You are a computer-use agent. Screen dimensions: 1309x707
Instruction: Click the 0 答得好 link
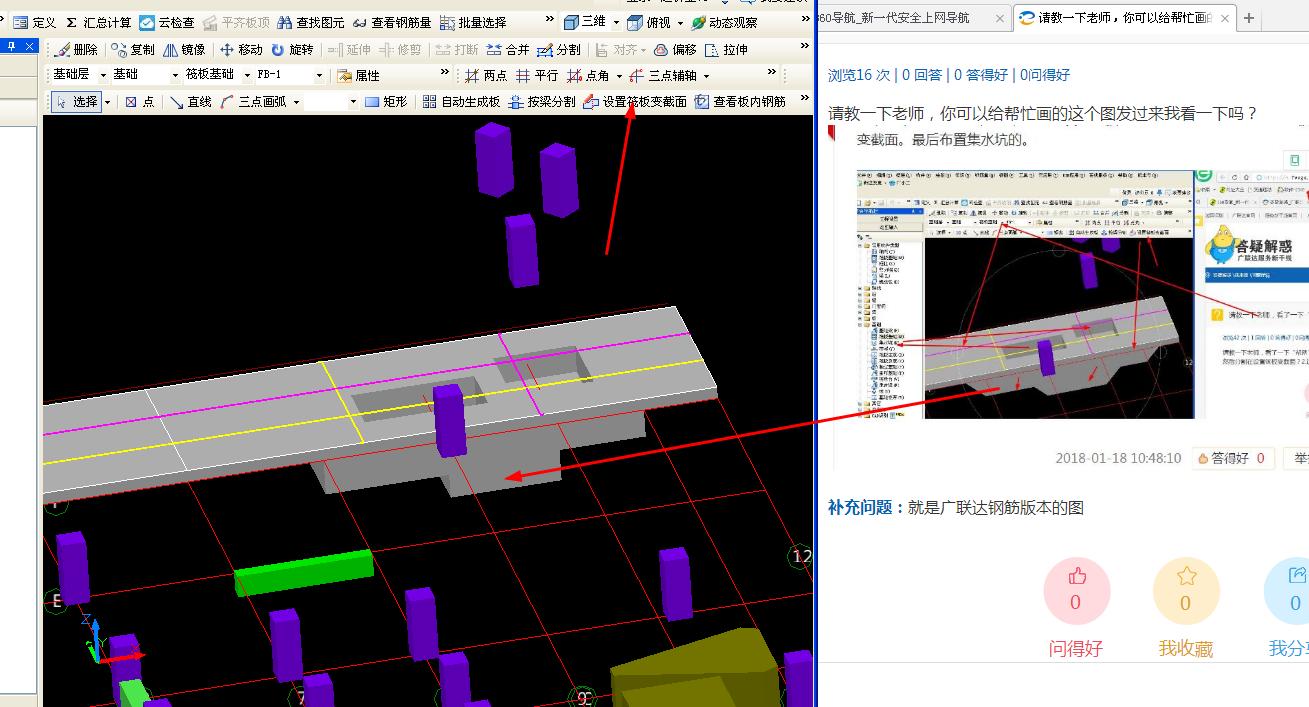[981, 75]
